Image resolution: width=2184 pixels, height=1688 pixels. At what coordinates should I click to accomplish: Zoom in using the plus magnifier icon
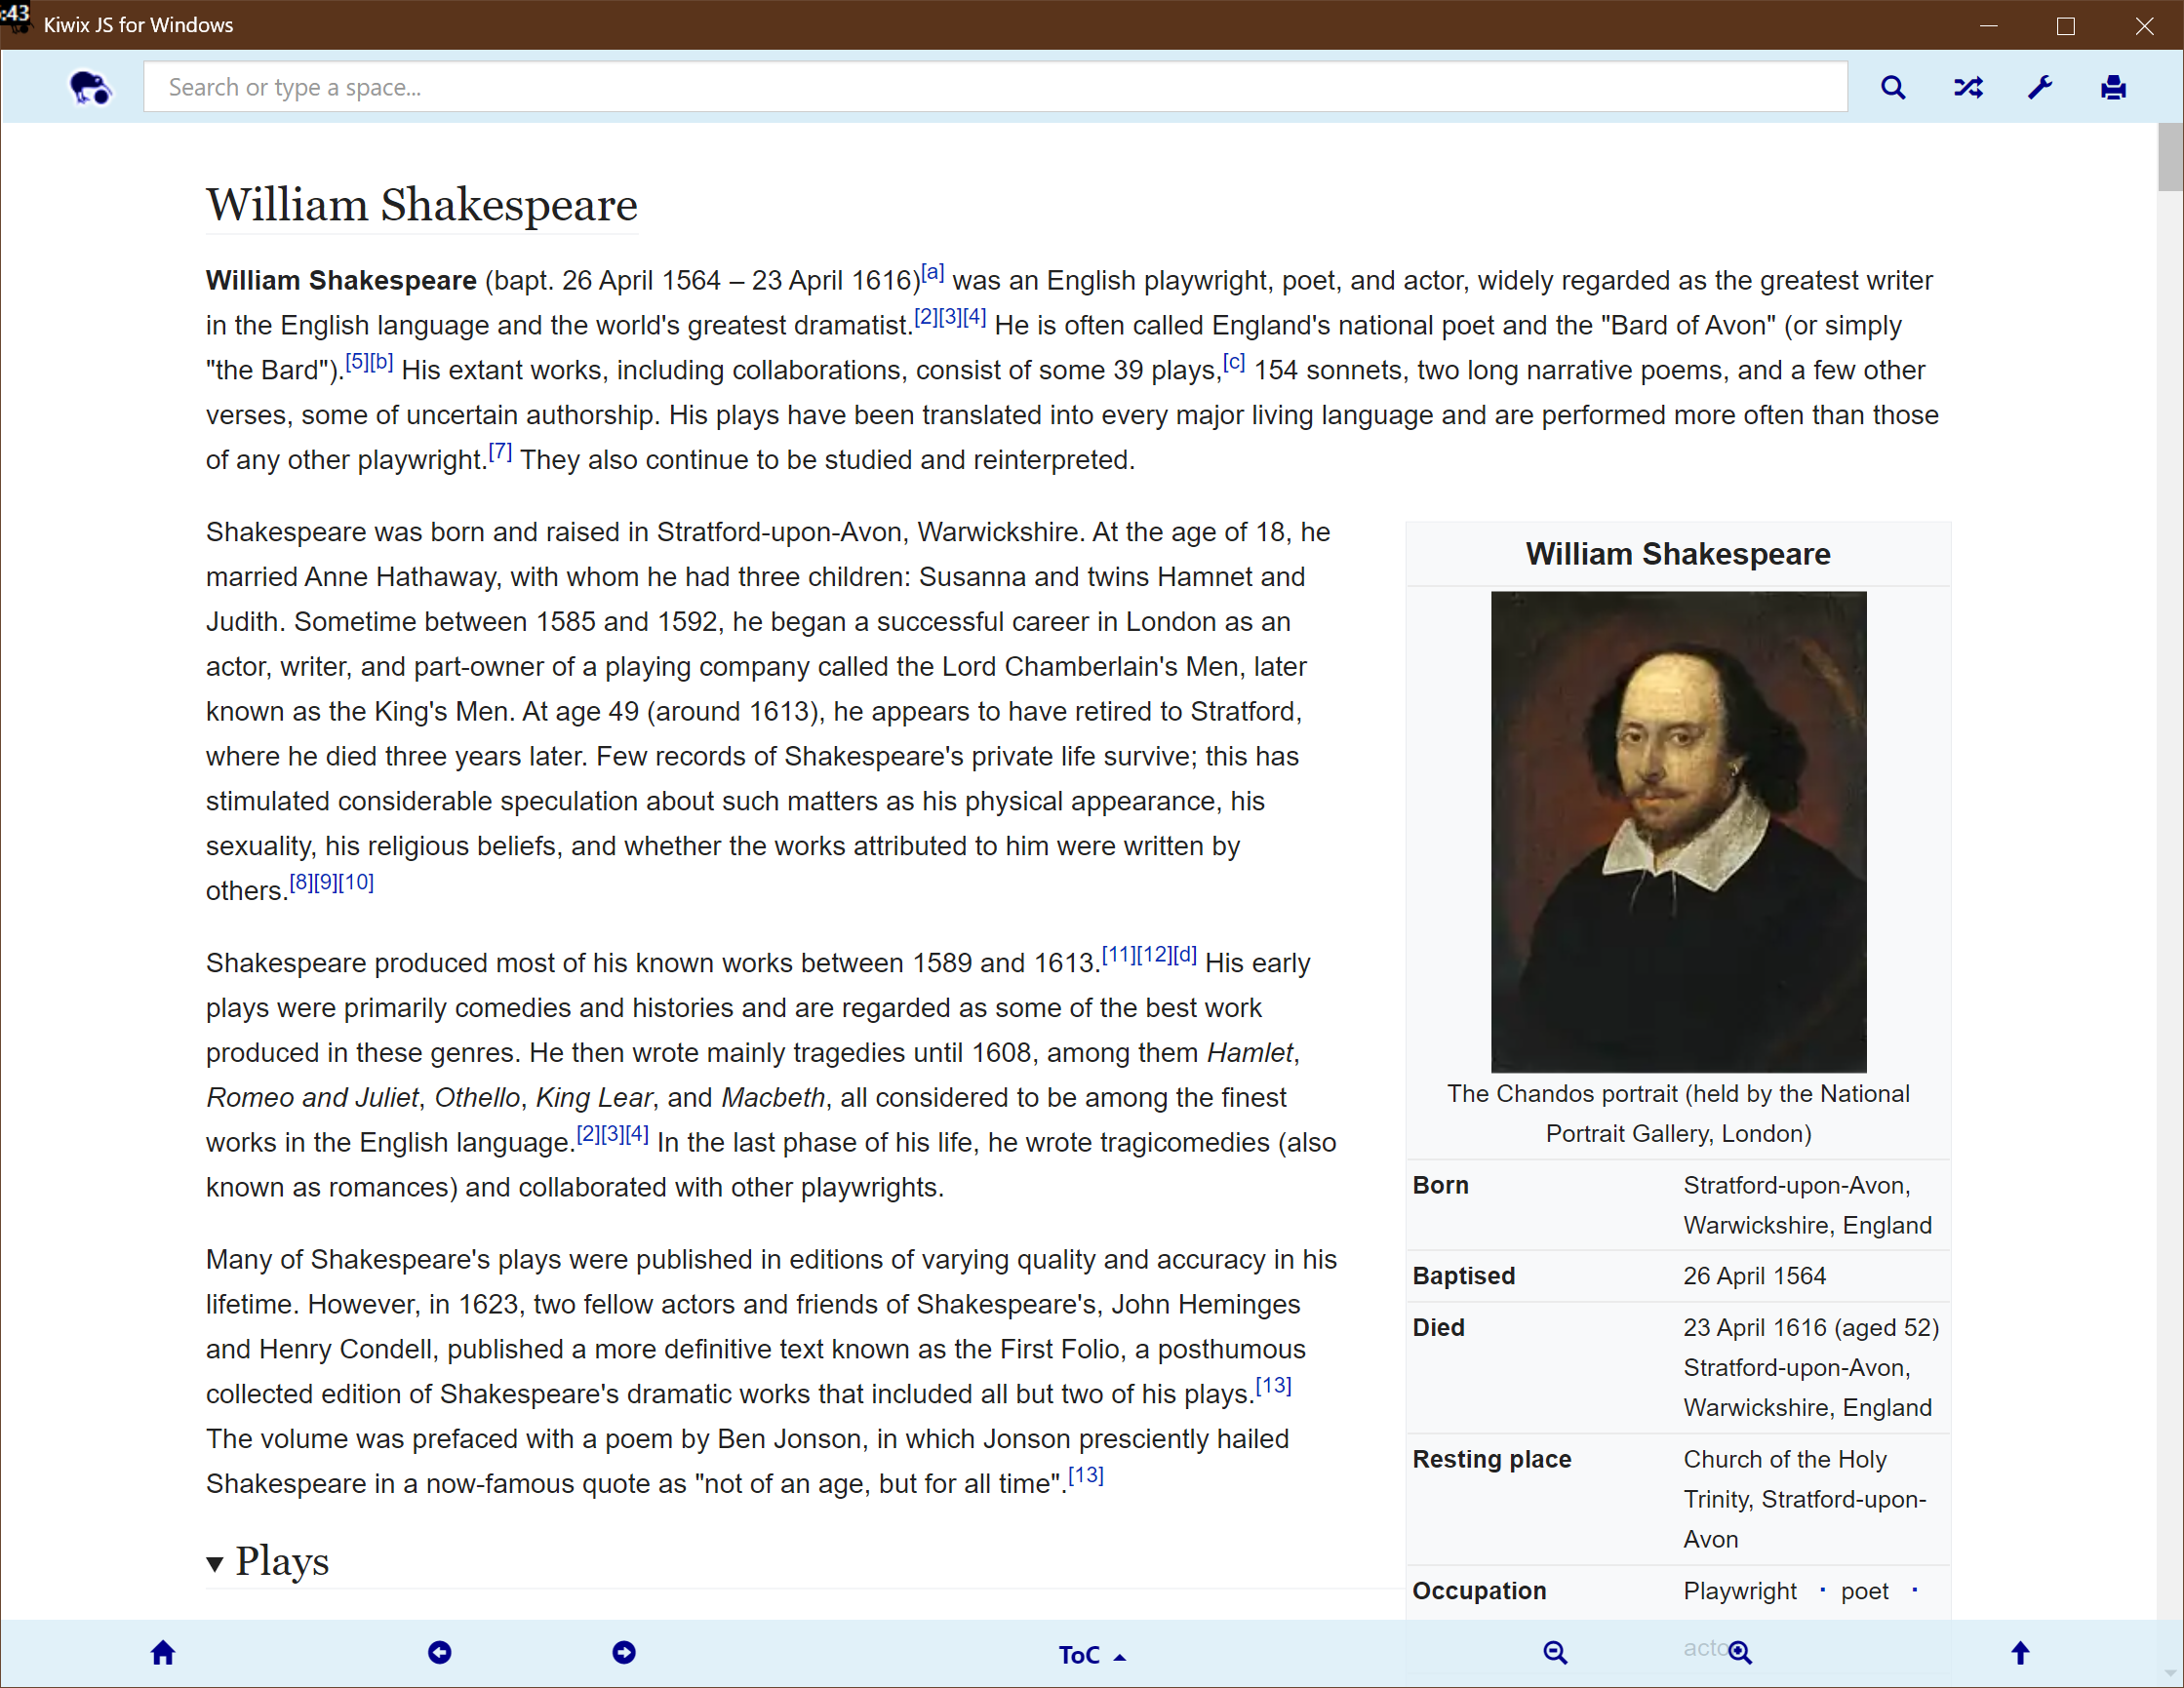[x=1740, y=1652]
